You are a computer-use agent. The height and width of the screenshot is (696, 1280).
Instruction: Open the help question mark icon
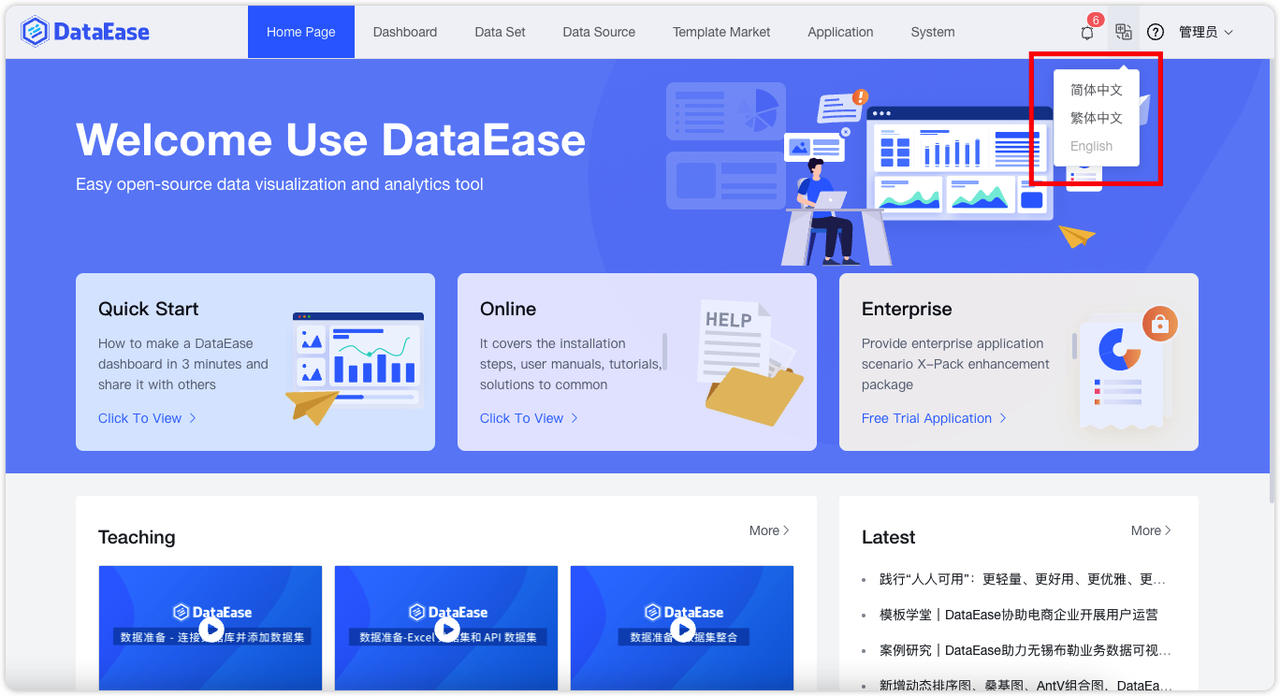1155,32
